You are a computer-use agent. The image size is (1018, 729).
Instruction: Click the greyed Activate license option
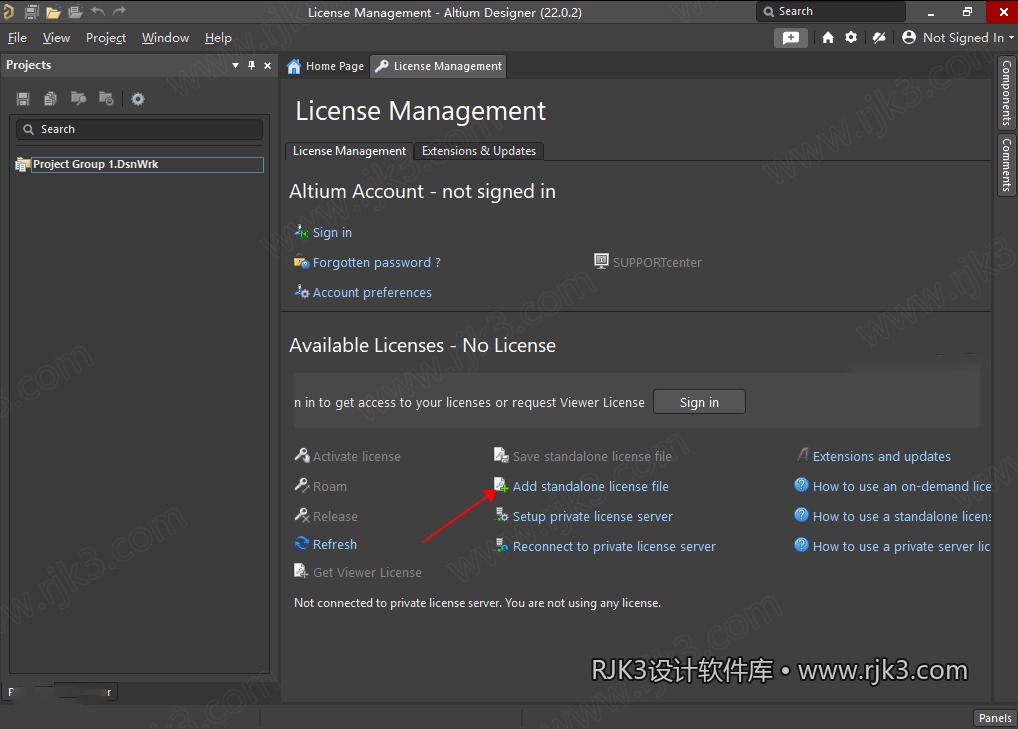[356, 456]
